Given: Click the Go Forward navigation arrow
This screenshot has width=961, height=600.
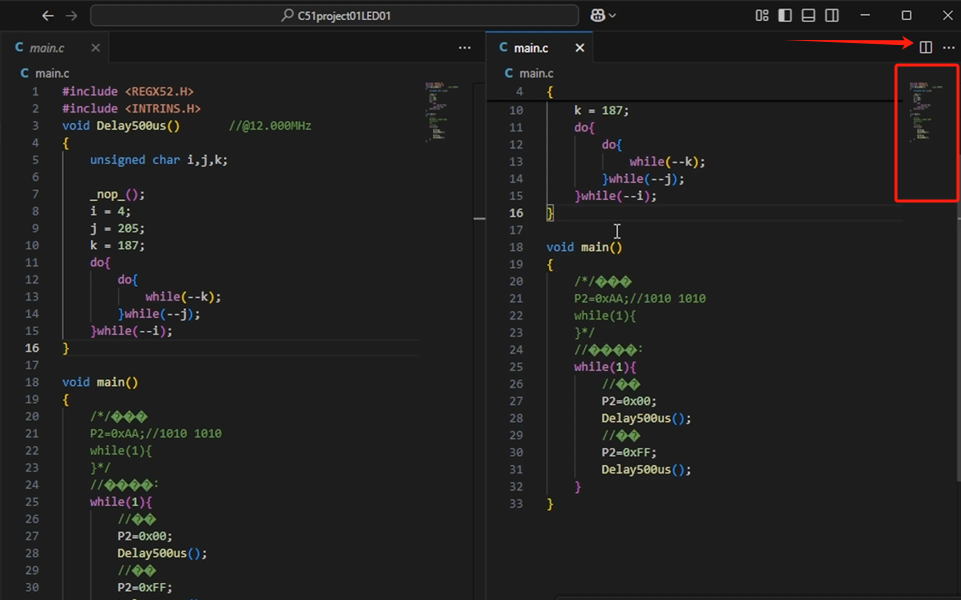Looking at the screenshot, I should [x=71, y=16].
